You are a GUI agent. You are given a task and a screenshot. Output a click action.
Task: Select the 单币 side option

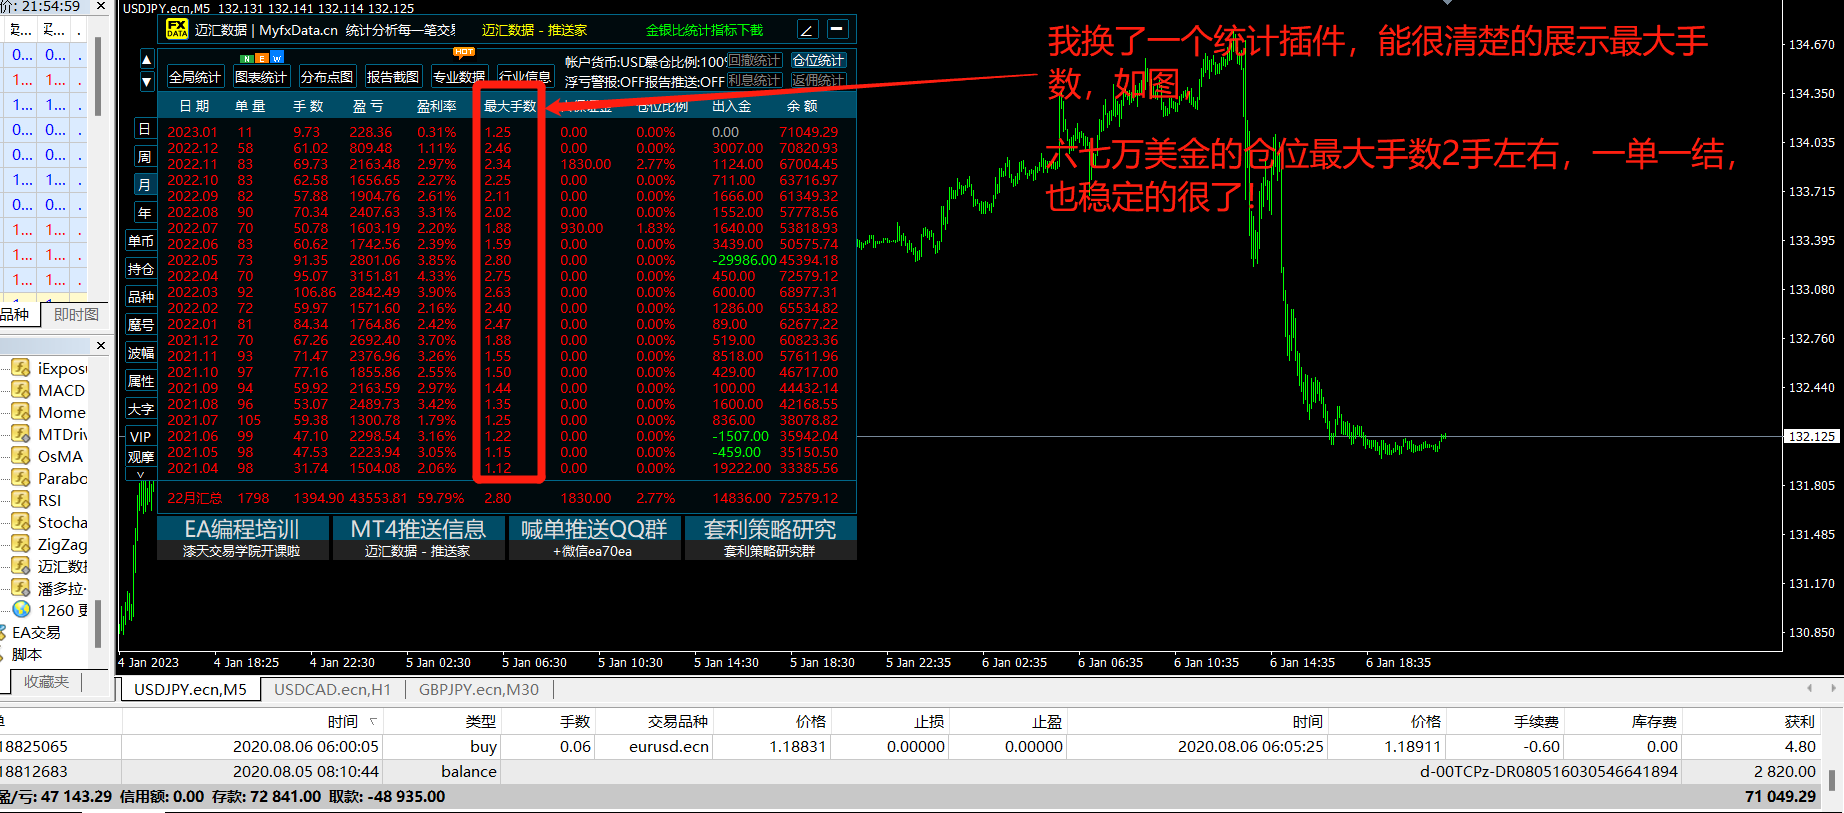tap(141, 241)
